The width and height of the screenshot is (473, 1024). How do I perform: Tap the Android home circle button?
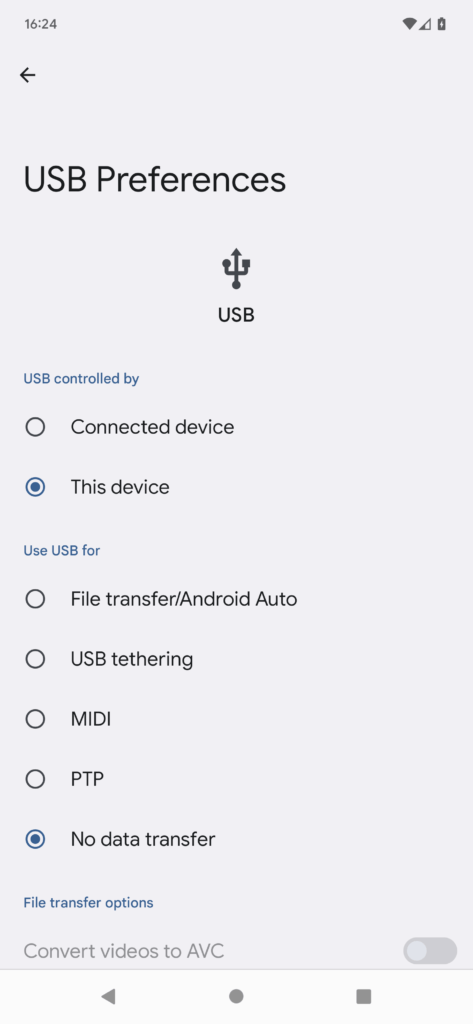pyautogui.click(x=236, y=996)
